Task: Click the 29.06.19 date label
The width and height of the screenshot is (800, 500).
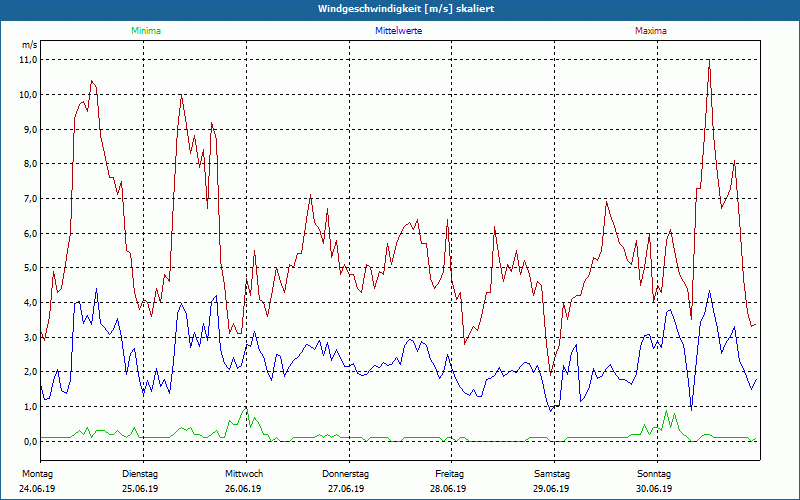Action: click(551, 489)
